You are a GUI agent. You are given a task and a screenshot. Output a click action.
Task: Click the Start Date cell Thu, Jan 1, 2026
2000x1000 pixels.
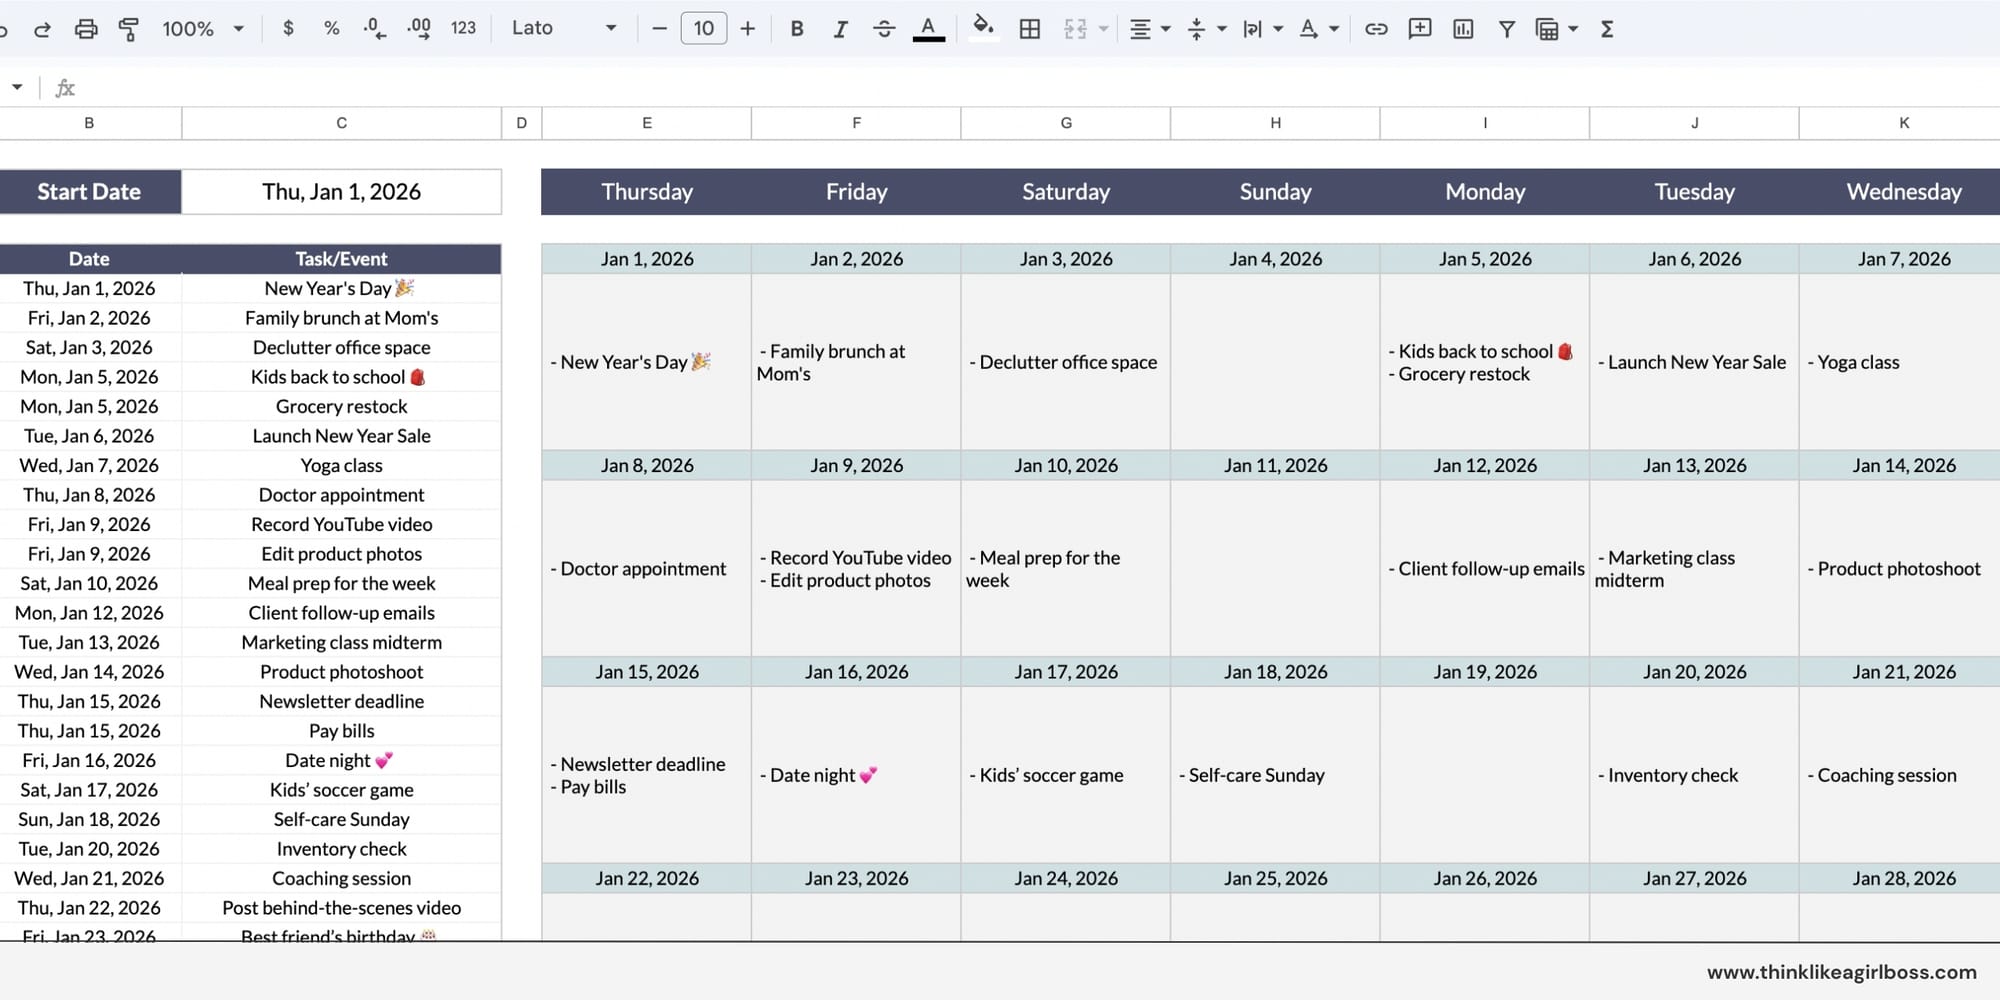click(x=341, y=192)
